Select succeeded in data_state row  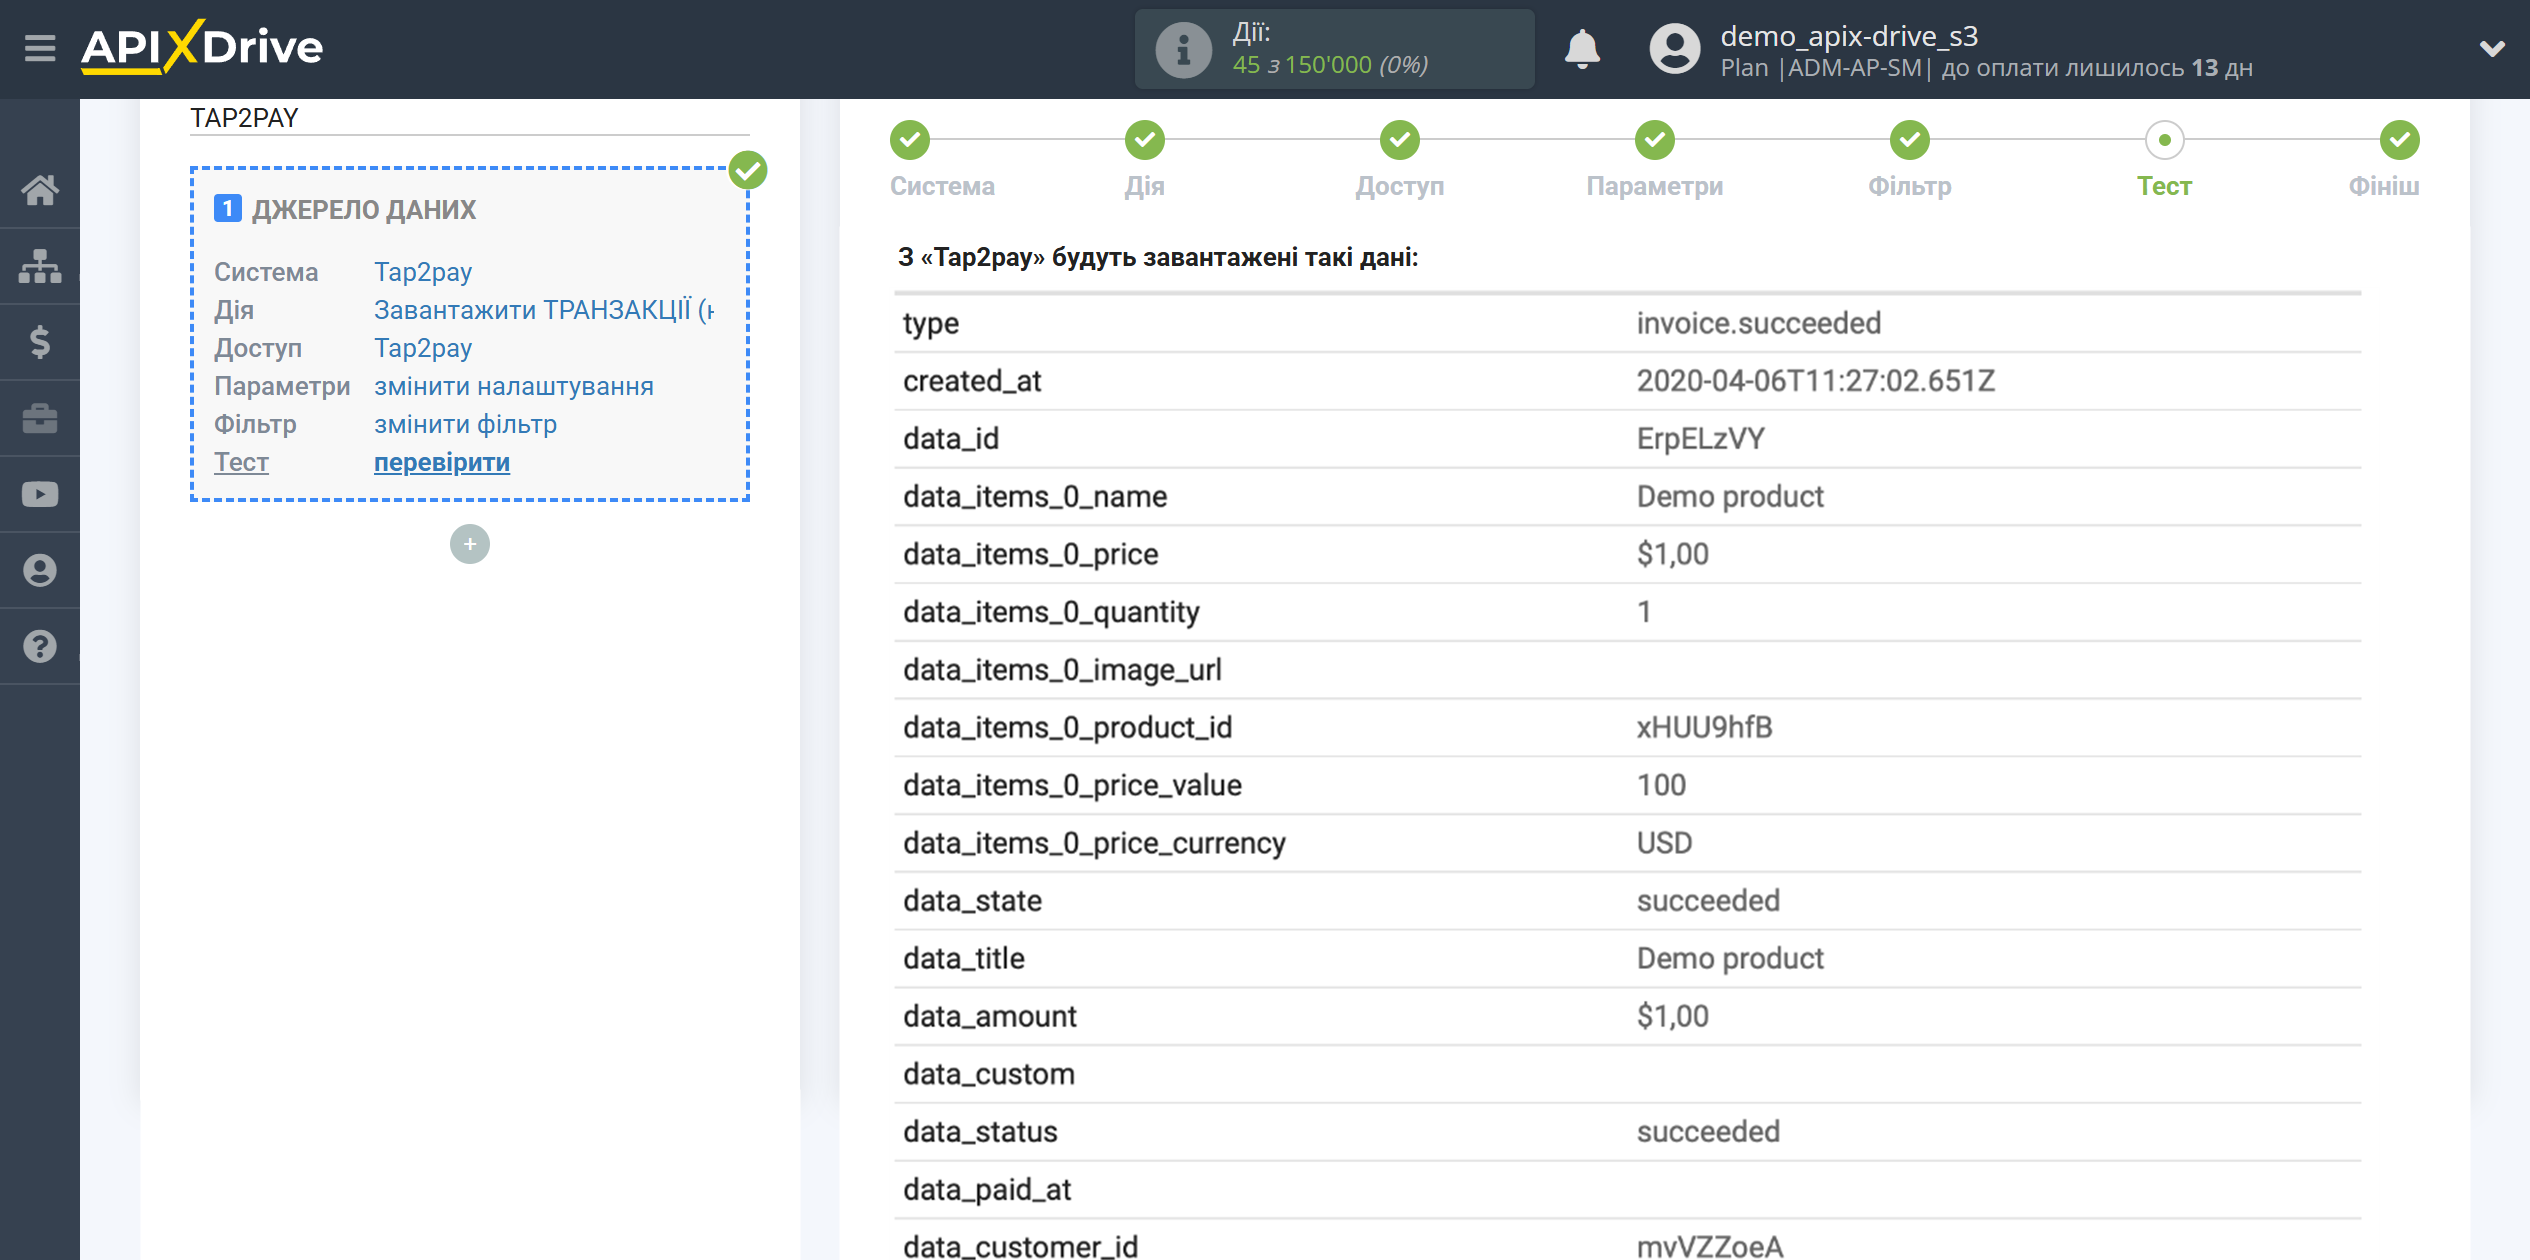click(x=1708, y=901)
